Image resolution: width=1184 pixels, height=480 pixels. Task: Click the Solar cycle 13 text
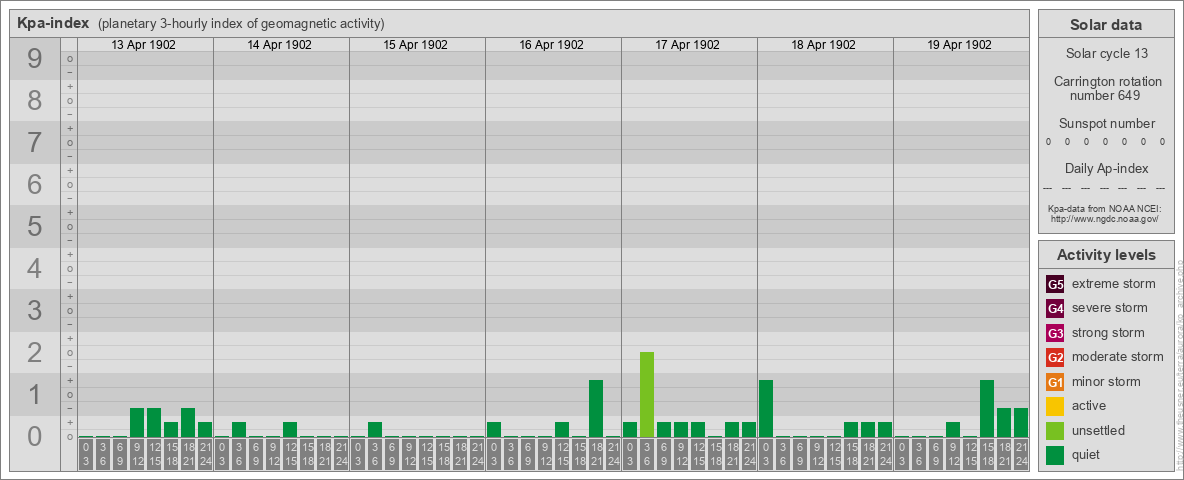[x=1105, y=54]
